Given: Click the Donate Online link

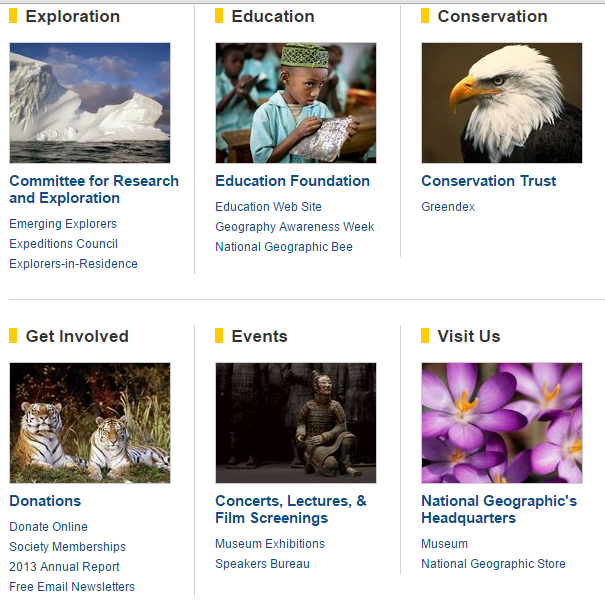Looking at the screenshot, I should 48,527.
